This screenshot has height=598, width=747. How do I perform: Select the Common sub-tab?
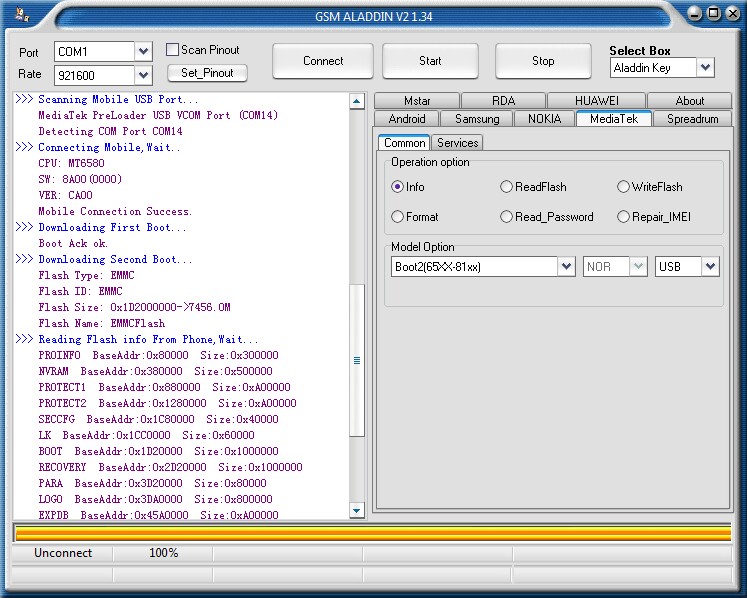tap(404, 143)
